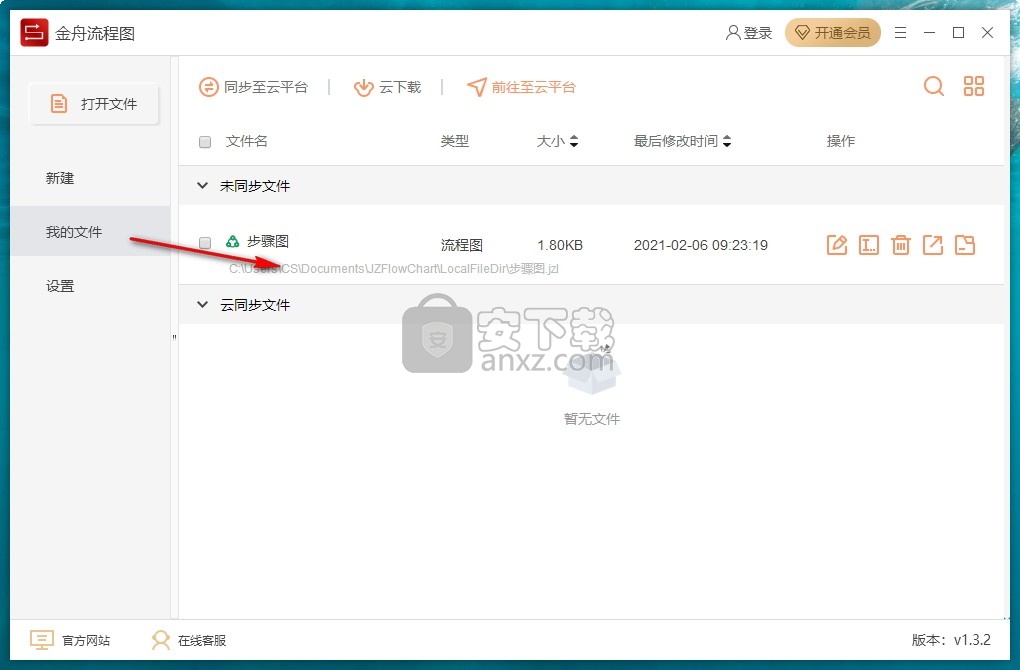Maximize the 金舟流程图 window
This screenshot has width=1020, height=670.
point(958,33)
